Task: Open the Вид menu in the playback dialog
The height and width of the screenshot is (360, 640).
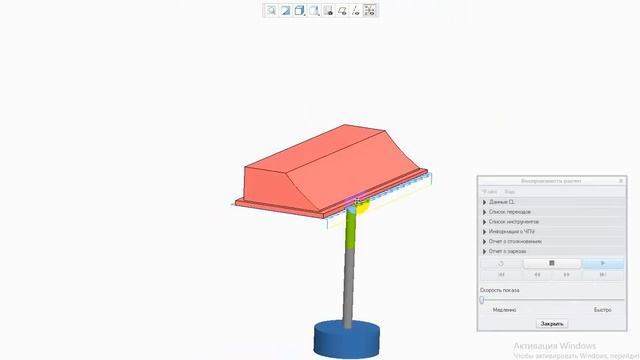Action: click(509, 191)
